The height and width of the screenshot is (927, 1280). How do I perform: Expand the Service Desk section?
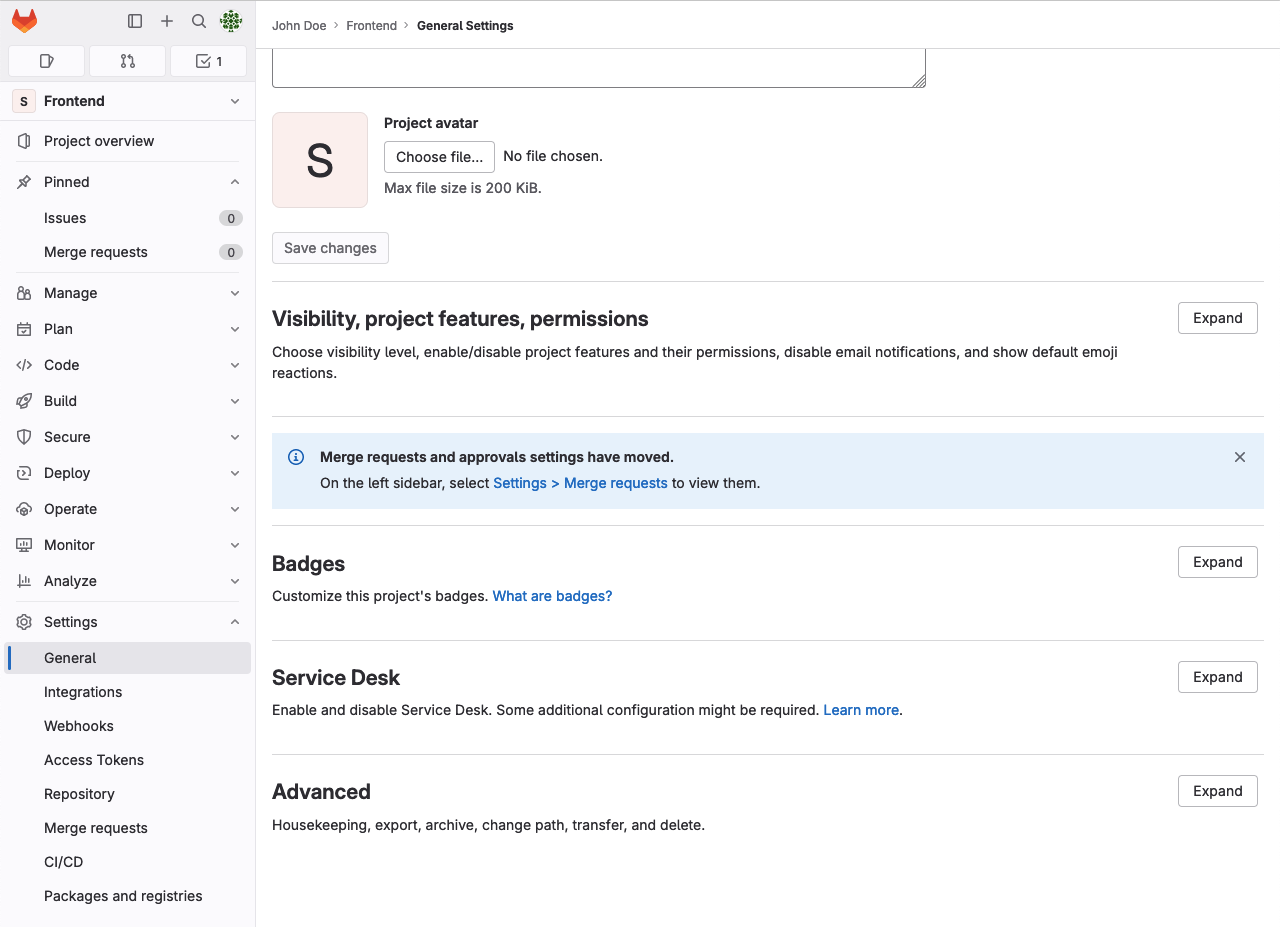1217,677
